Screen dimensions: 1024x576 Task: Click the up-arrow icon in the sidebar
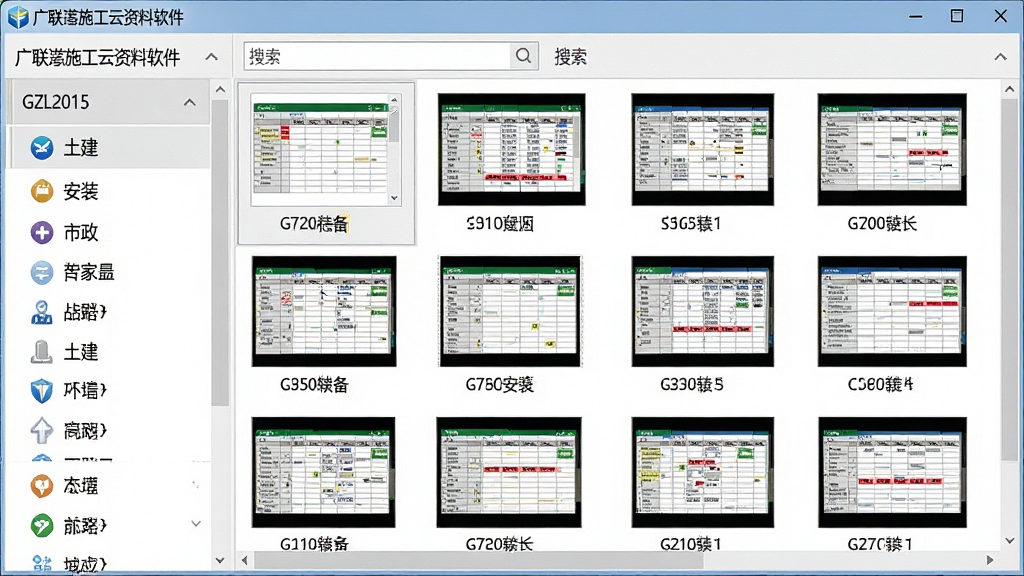[x=42, y=430]
